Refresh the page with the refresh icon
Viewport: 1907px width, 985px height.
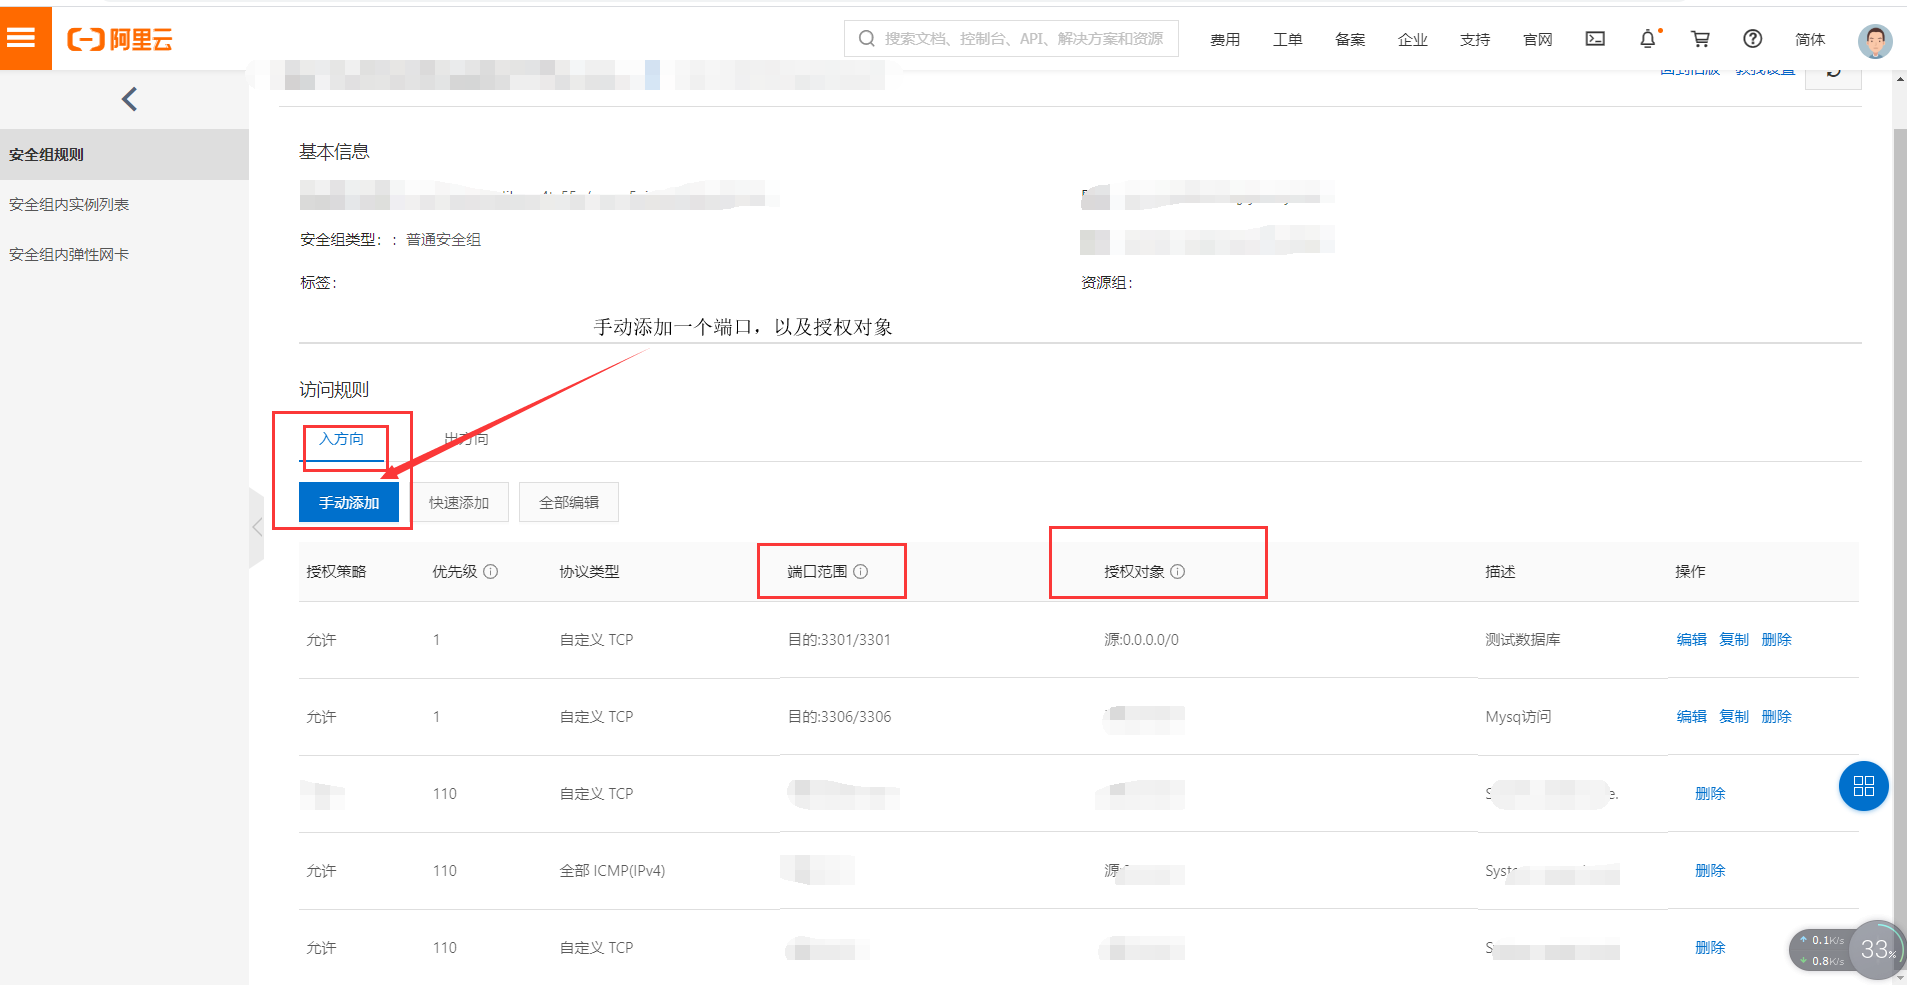(x=1834, y=75)
